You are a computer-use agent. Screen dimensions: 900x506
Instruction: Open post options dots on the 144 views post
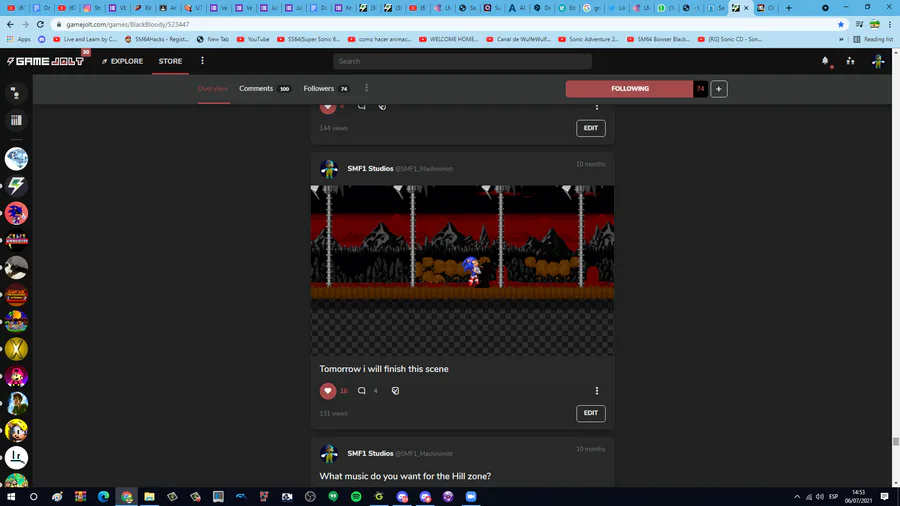click(597, 107)
